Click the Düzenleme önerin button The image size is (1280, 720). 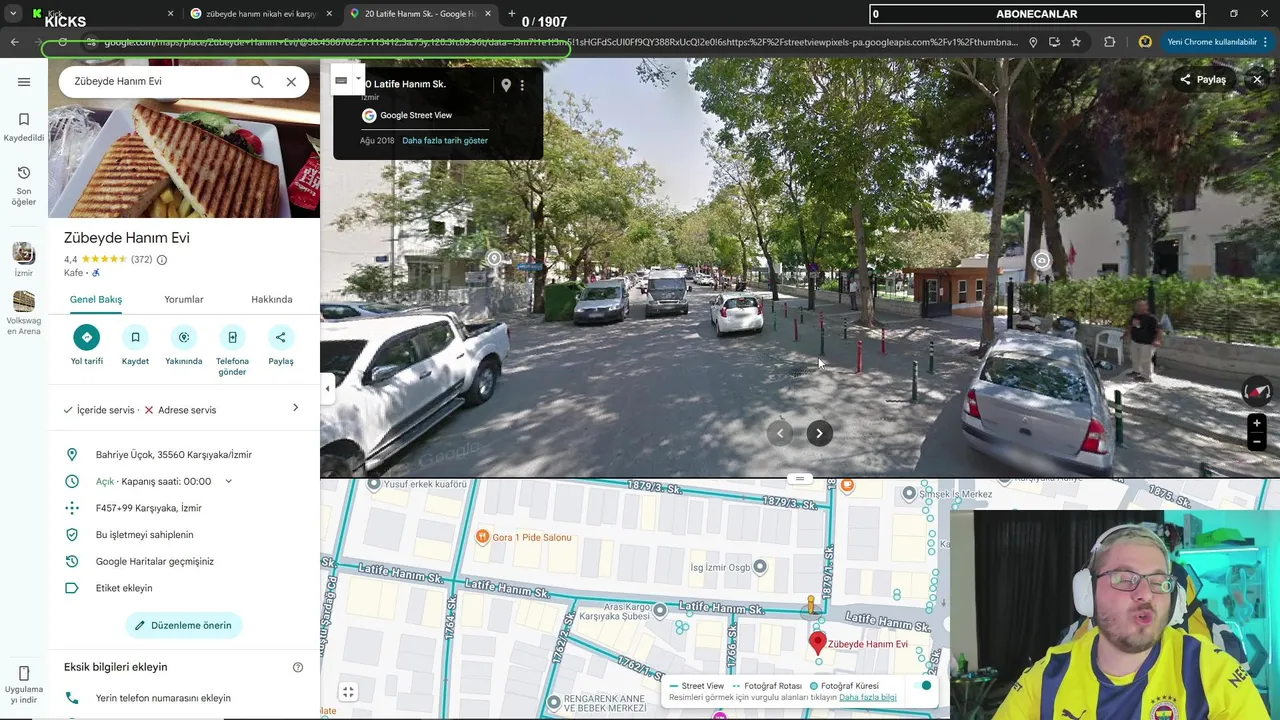[184, 625]
